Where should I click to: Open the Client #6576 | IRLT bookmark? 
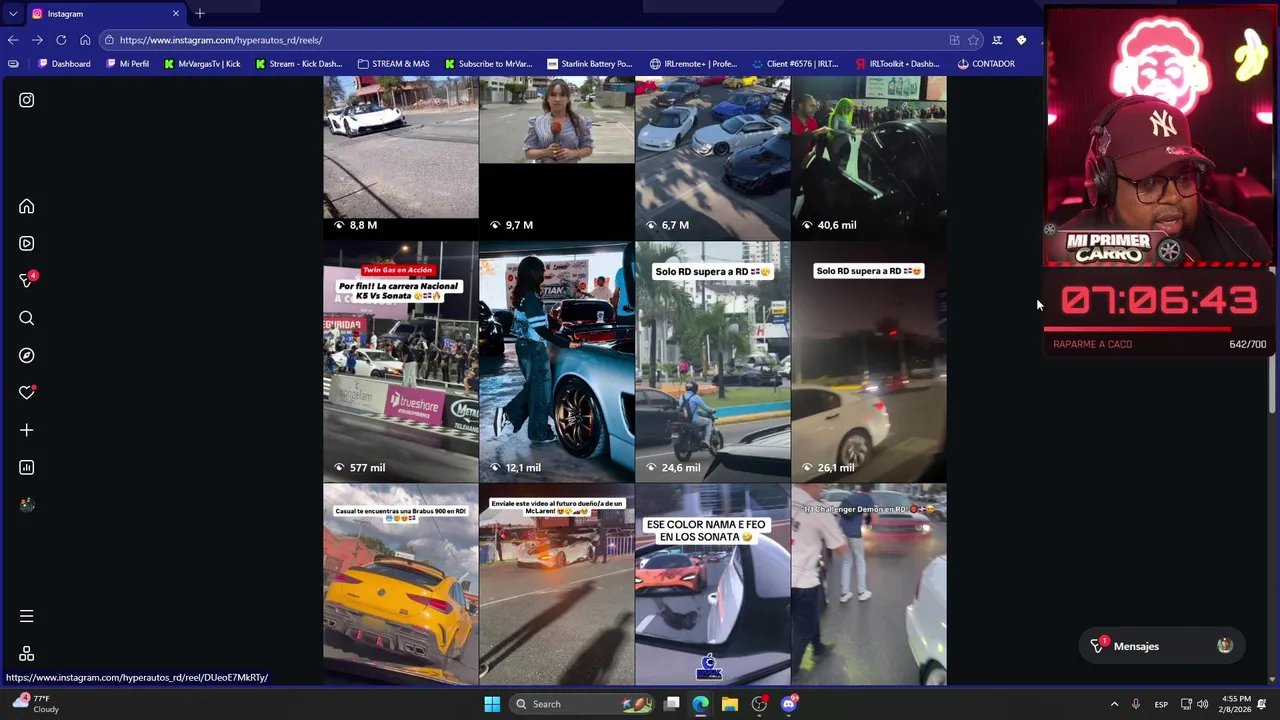click(x=795, y=64)
